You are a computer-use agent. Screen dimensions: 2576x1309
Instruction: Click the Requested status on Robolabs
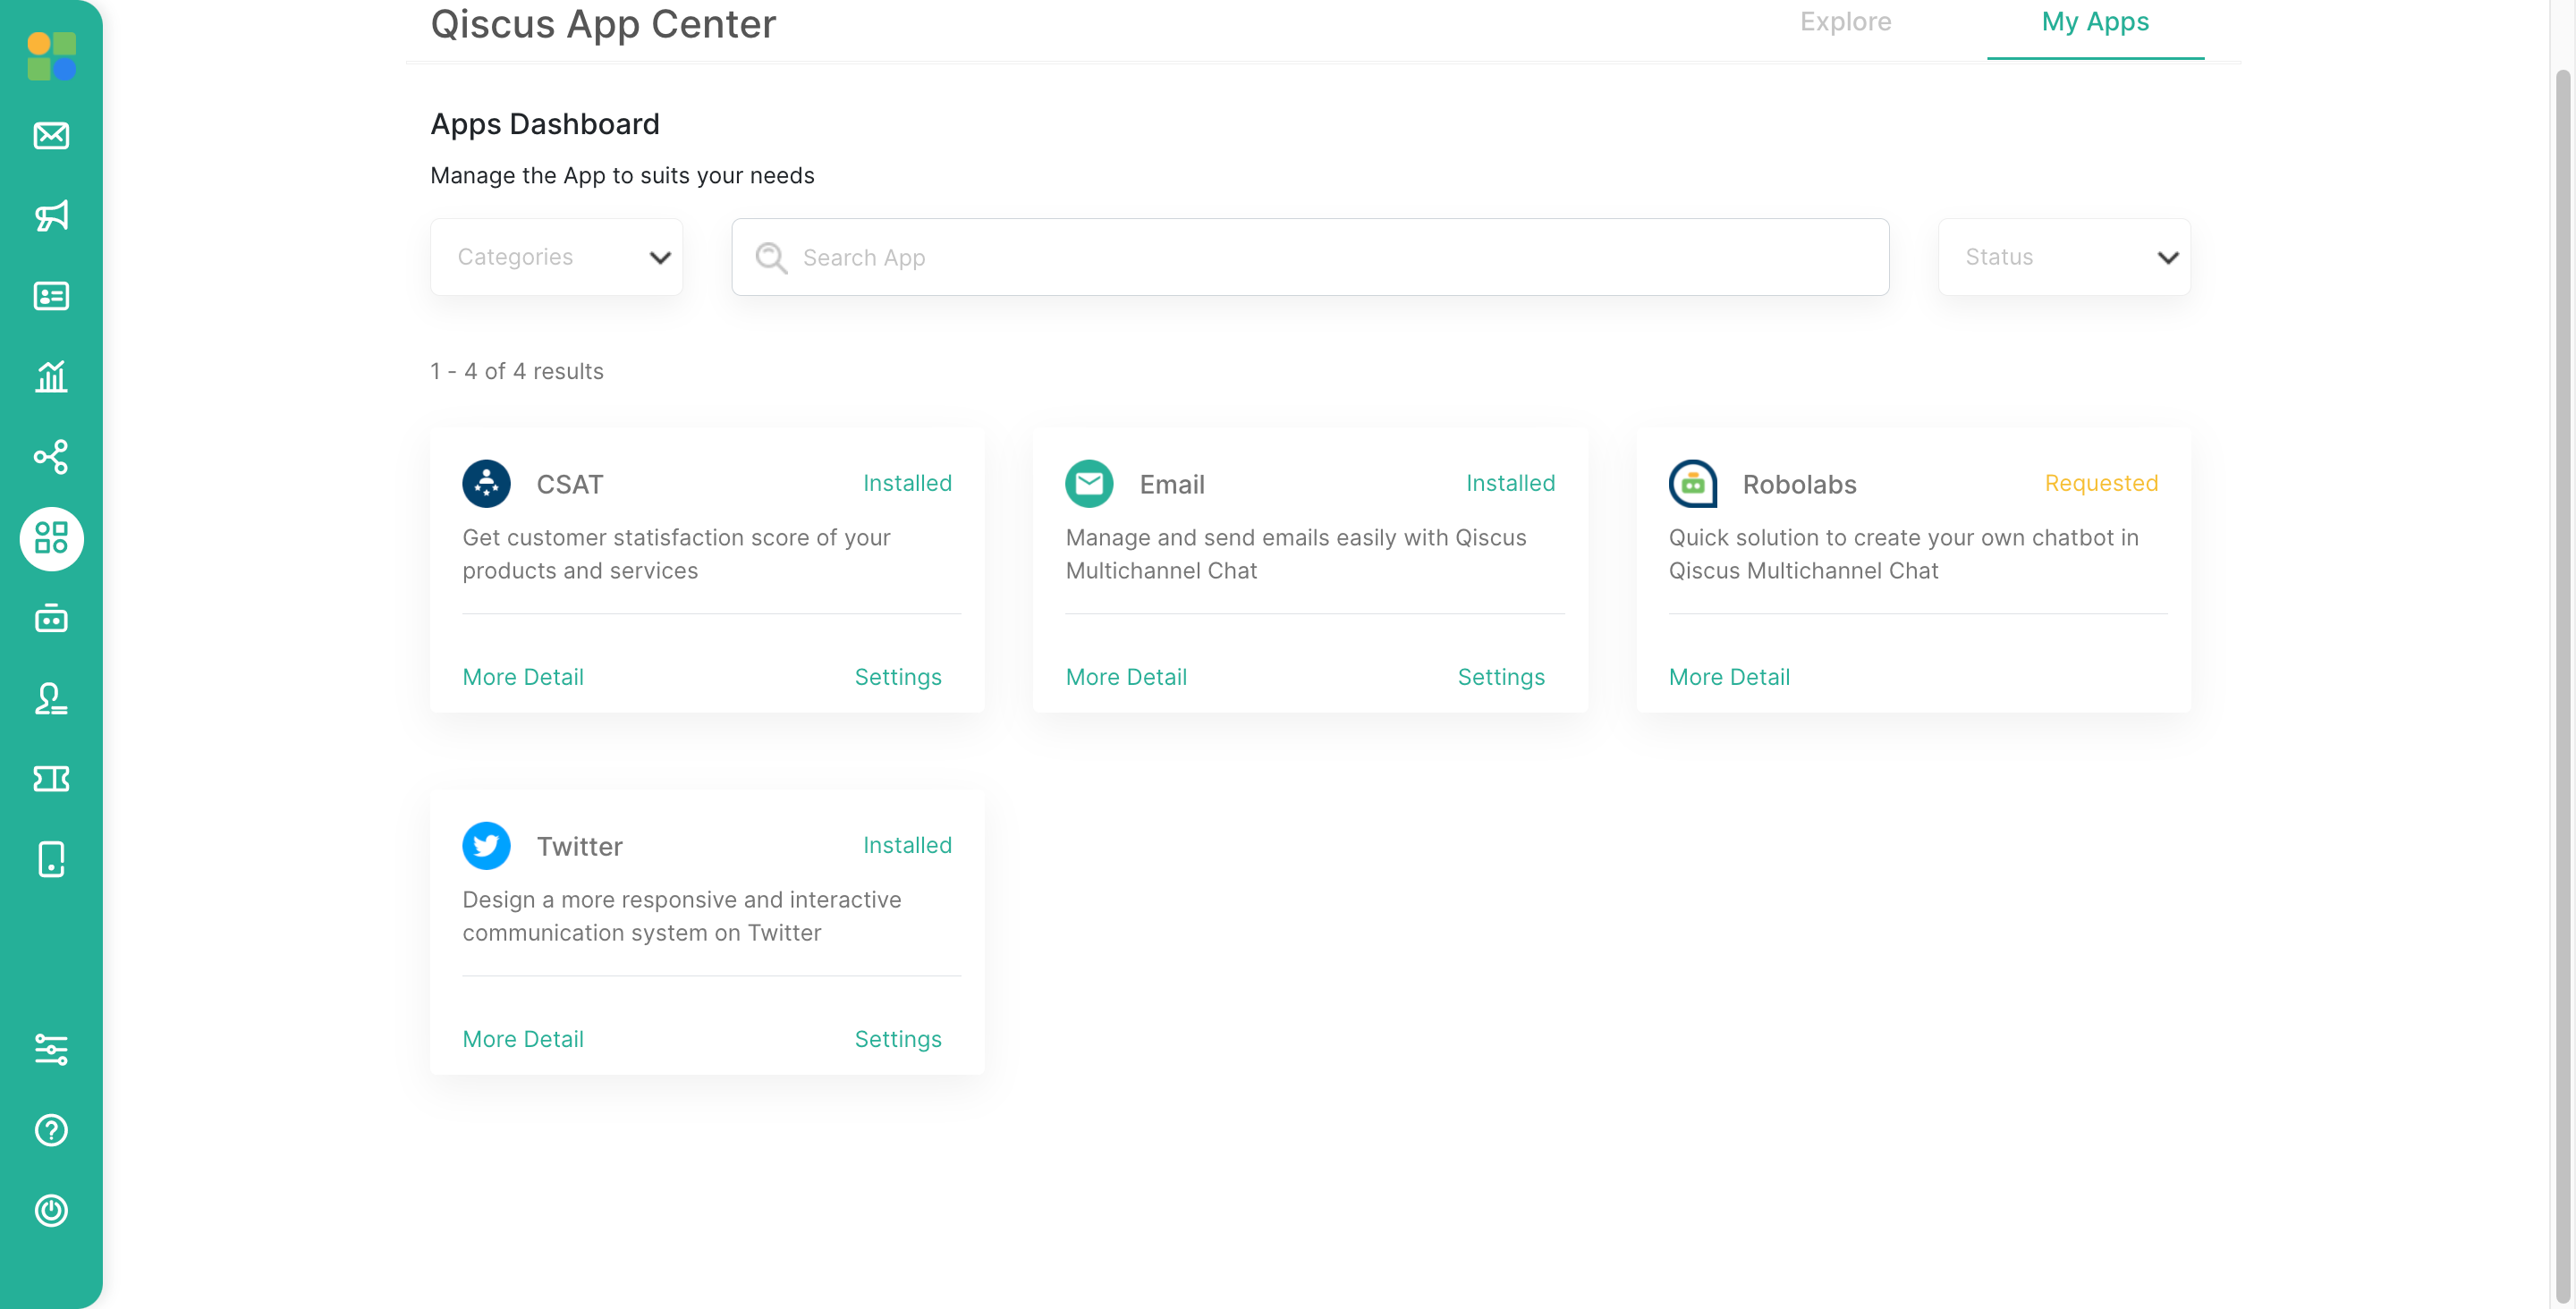2101,483
